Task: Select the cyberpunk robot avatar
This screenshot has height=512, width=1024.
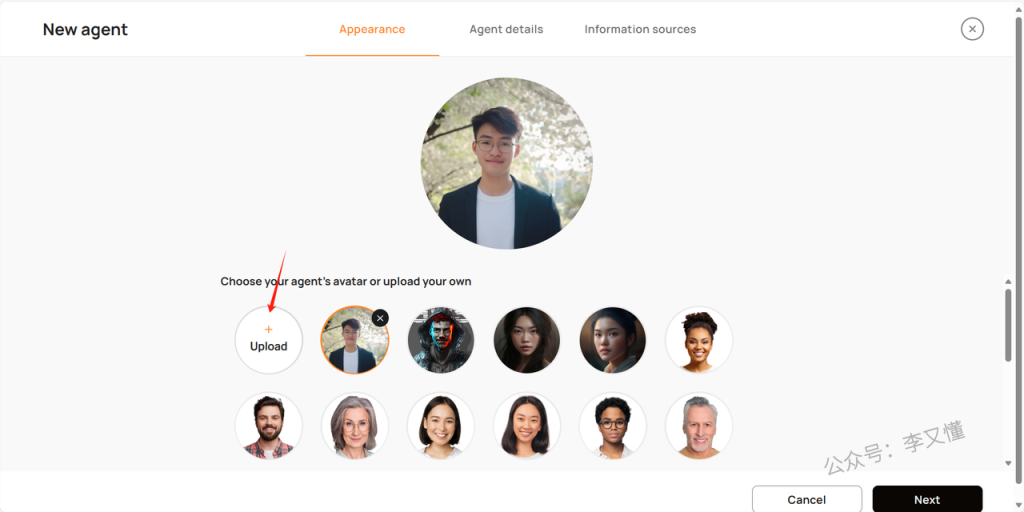Action: (x=441, y=340)
